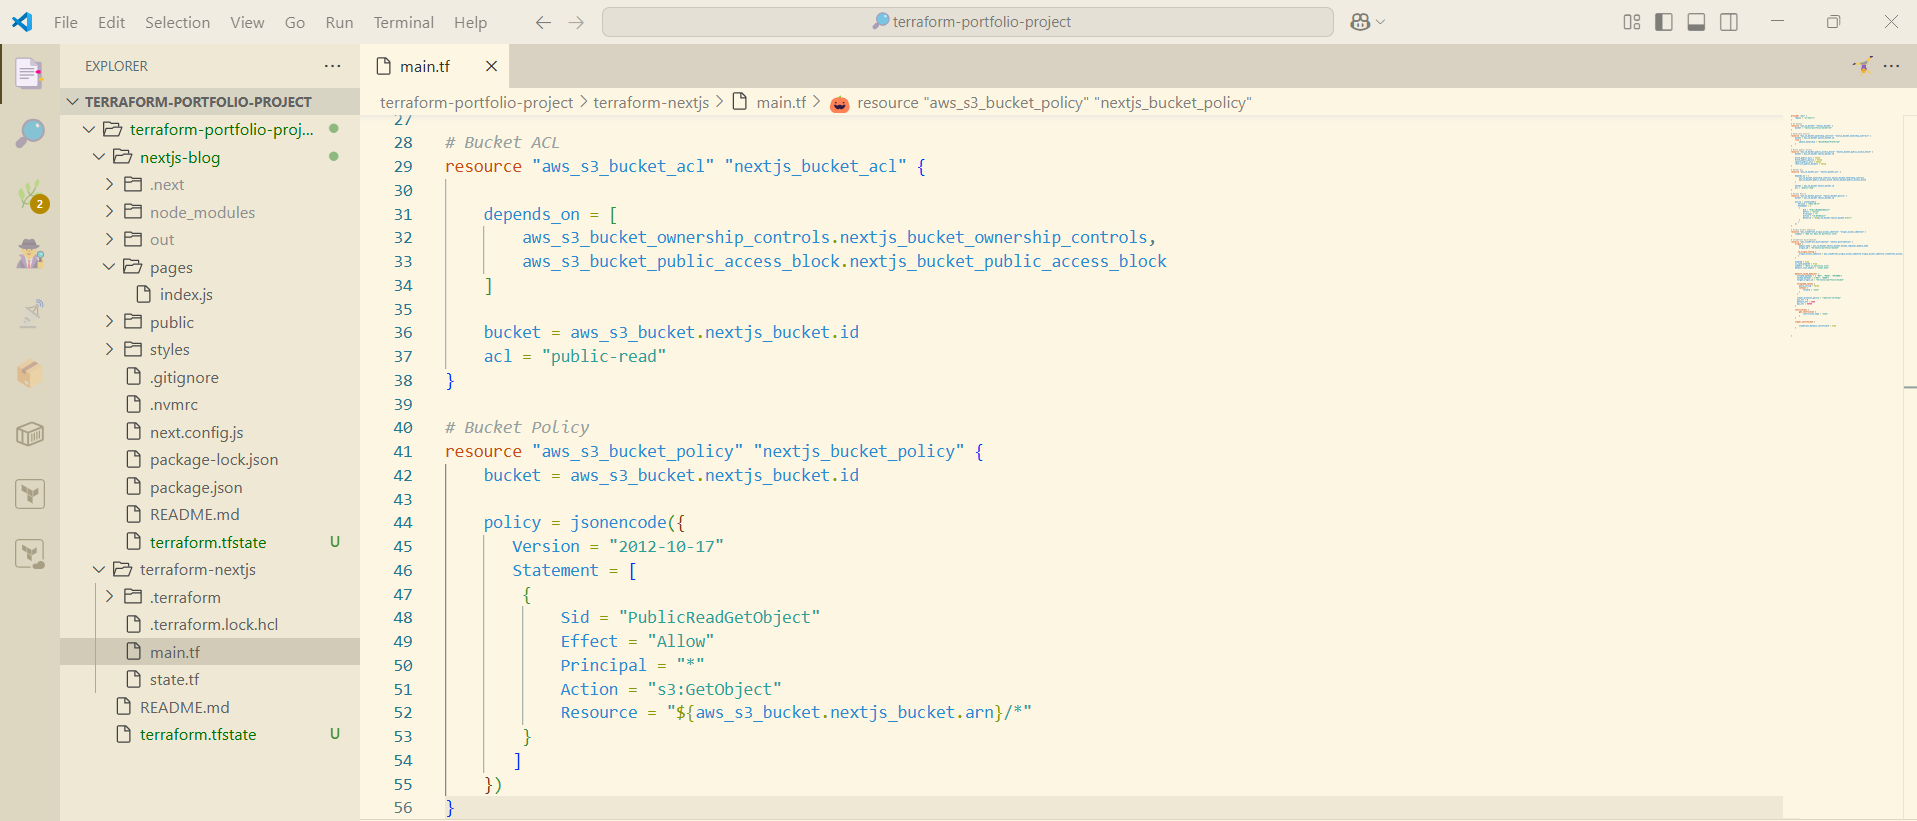Expand the public folder
Screen dimensions: 1917x821
click(109, 322)
